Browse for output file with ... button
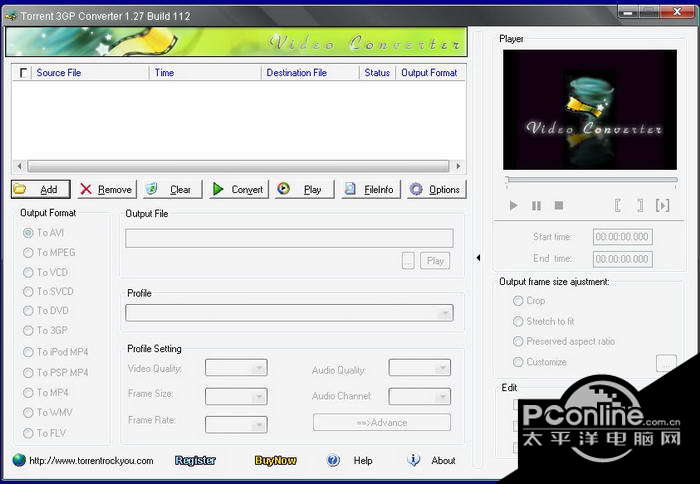 pyautogui.click(x=408, y=261)
